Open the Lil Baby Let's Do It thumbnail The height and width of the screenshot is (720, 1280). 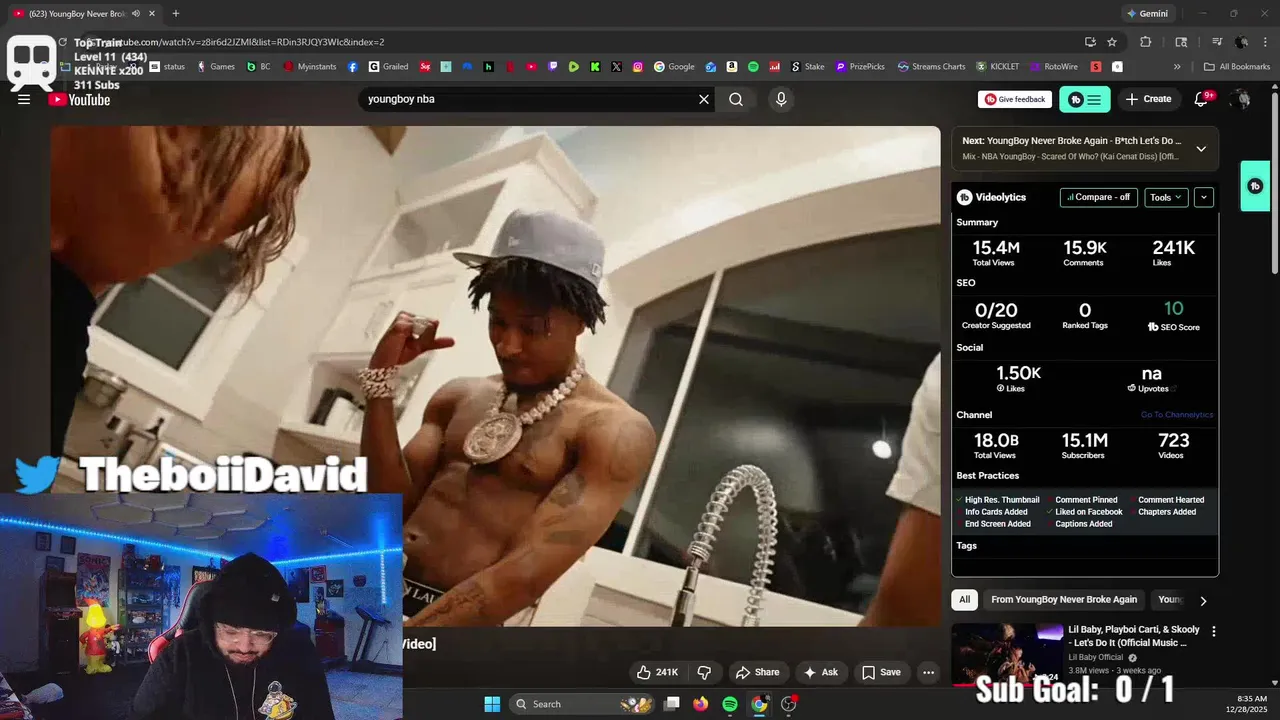pyautogui.click(x=1007, y=653)
